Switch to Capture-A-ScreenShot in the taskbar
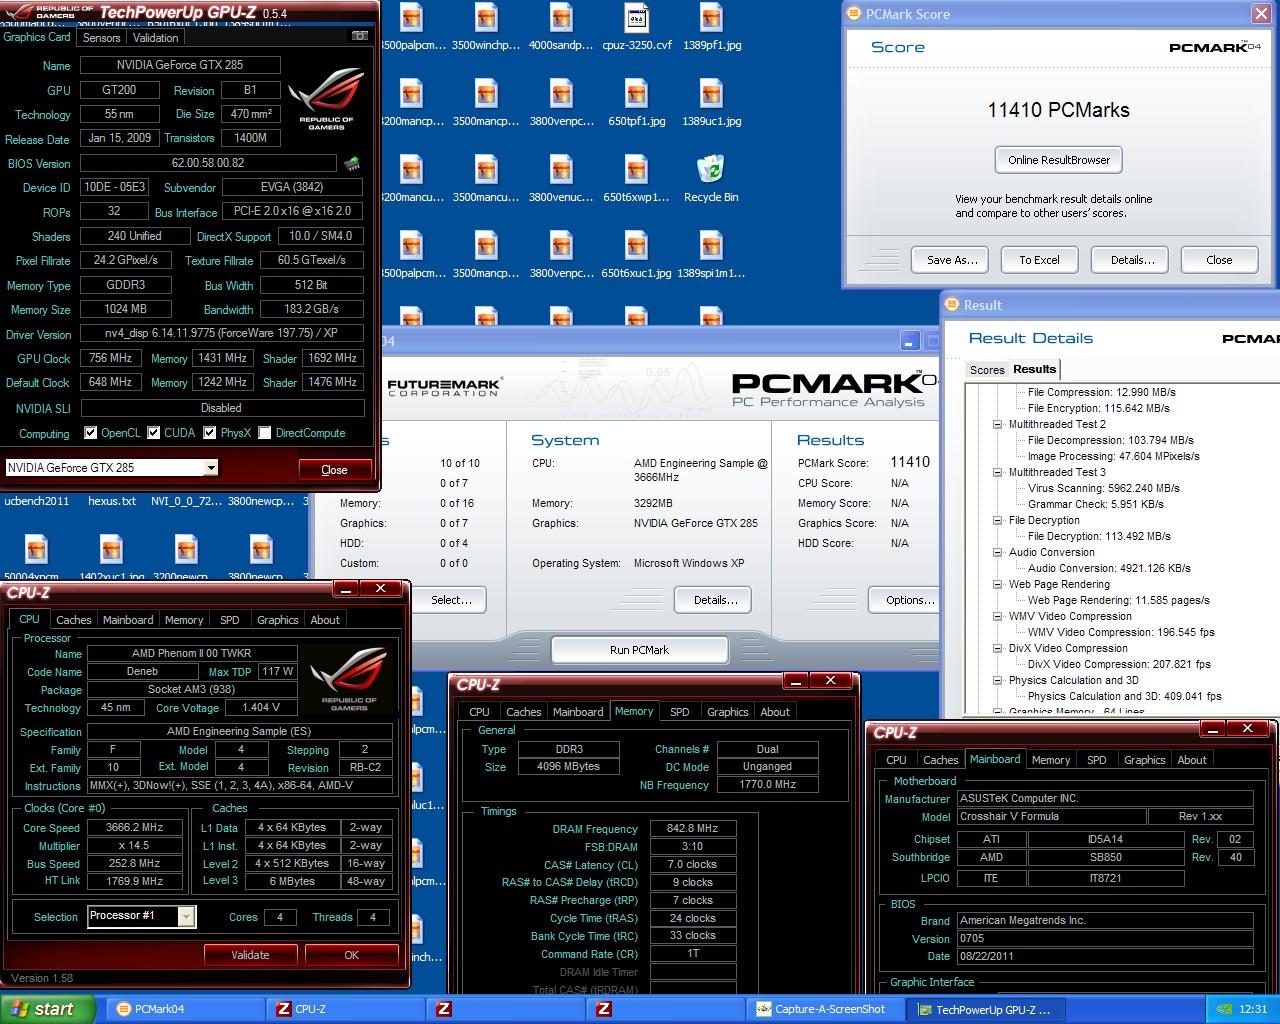Image resolution: width=1280 pixels, height=1024 pixels. coord(825,1010)
